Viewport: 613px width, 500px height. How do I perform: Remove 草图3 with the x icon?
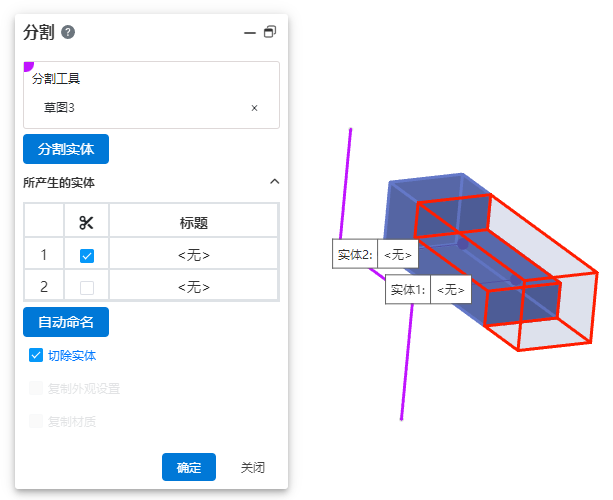254,108
